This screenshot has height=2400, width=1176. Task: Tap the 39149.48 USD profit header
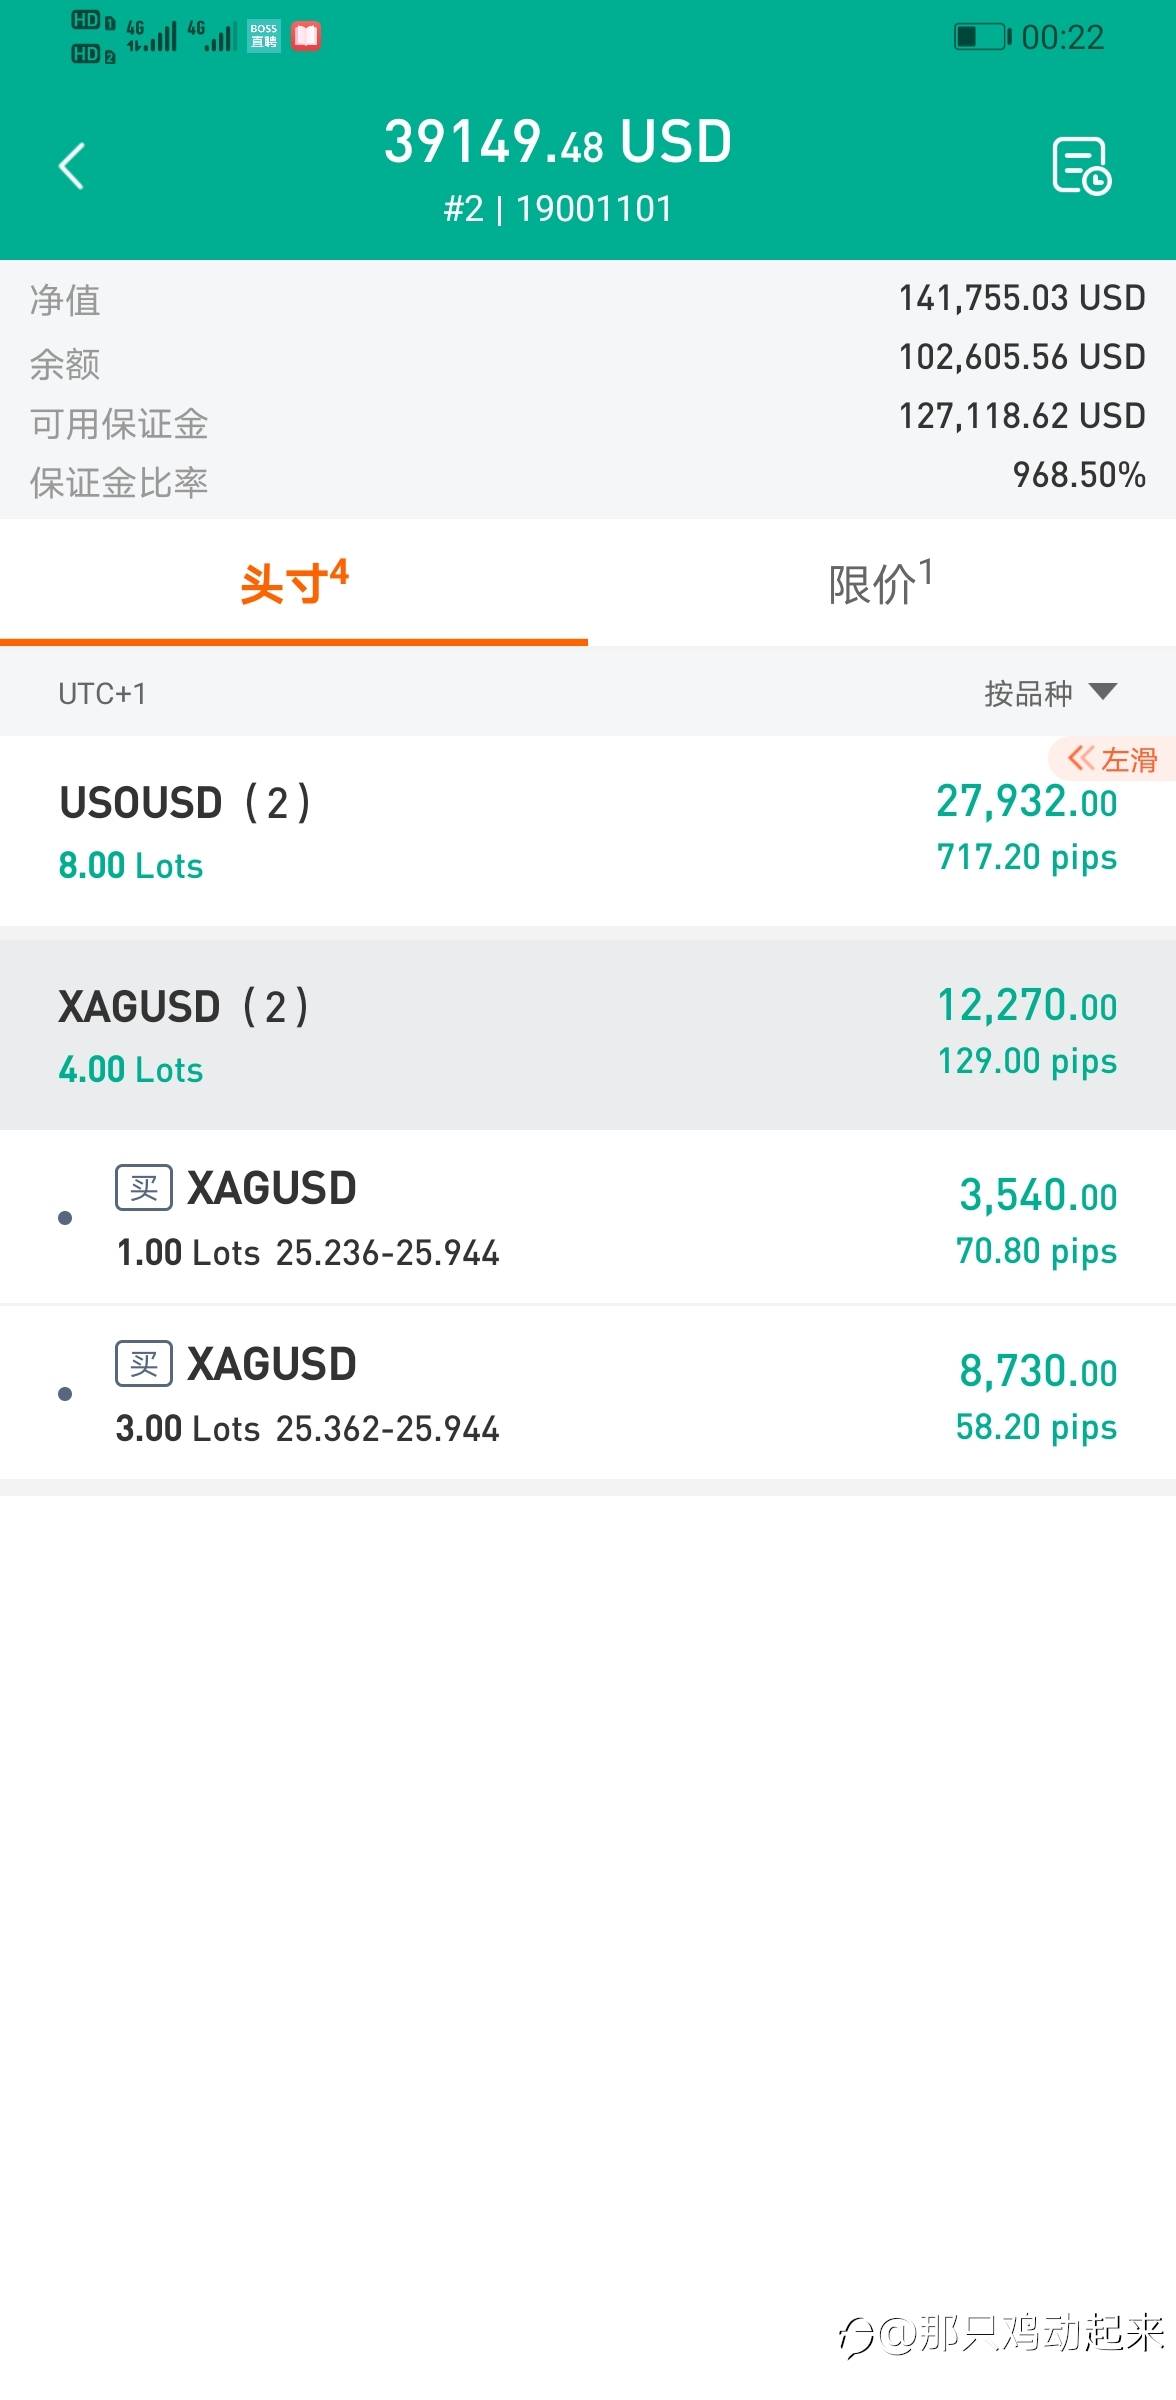point(558,142)
